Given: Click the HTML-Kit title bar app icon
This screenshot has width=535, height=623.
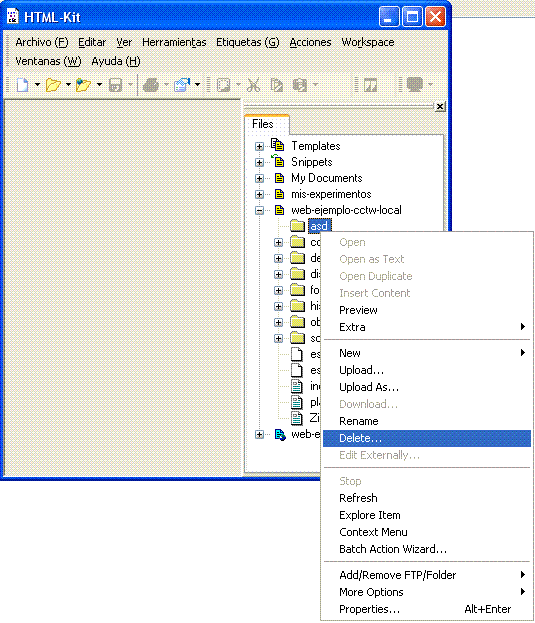Looking at the screenshot, I should point(13,16).
